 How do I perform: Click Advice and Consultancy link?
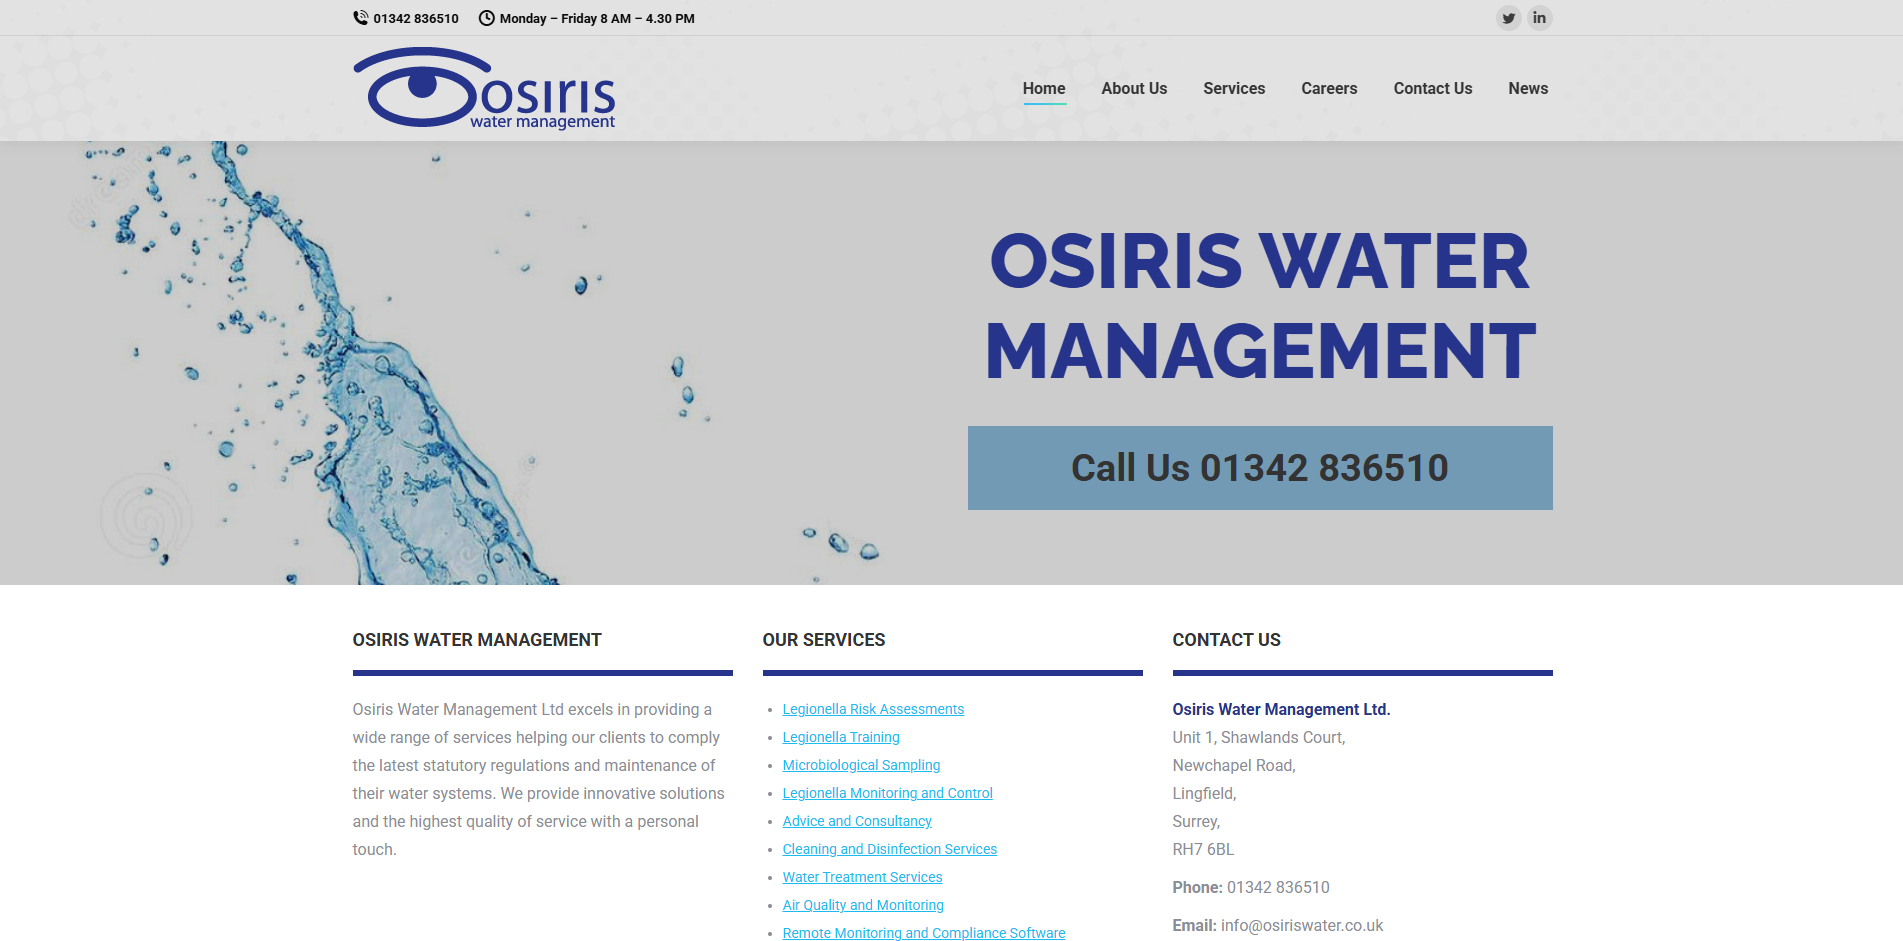point(856,821)
